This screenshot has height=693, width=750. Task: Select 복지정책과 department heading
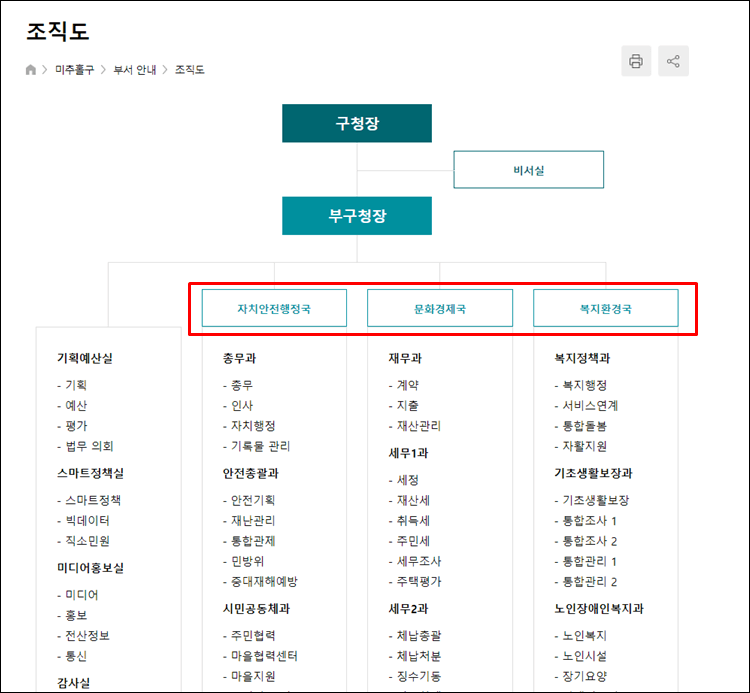coord(582,358)
